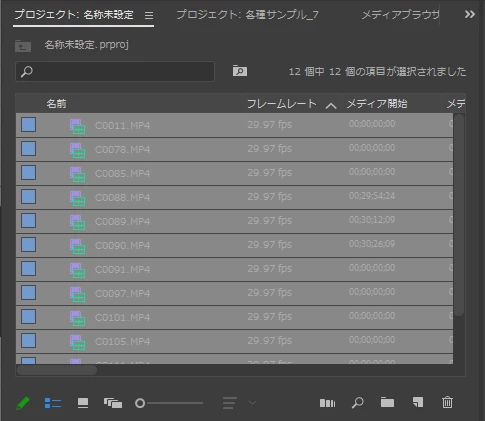Image resolution: width=485 pixels, height=421 pixels.
Task: Click the 名前 column header
Action: tap(56, 104)
